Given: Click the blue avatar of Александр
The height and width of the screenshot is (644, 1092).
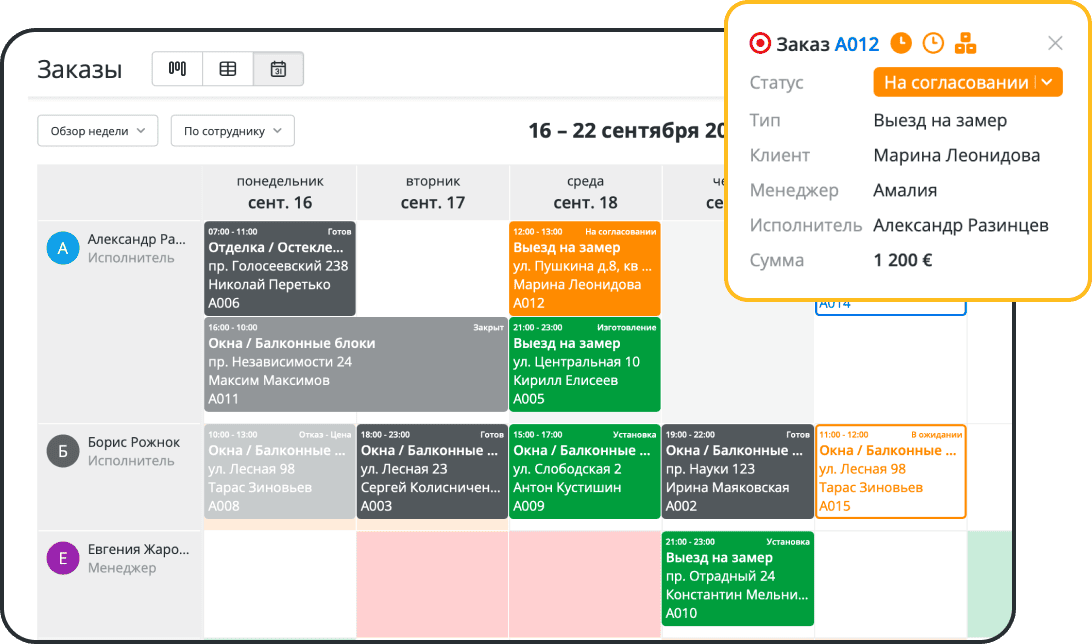Looking at the screenshot, I should point(63,248).
